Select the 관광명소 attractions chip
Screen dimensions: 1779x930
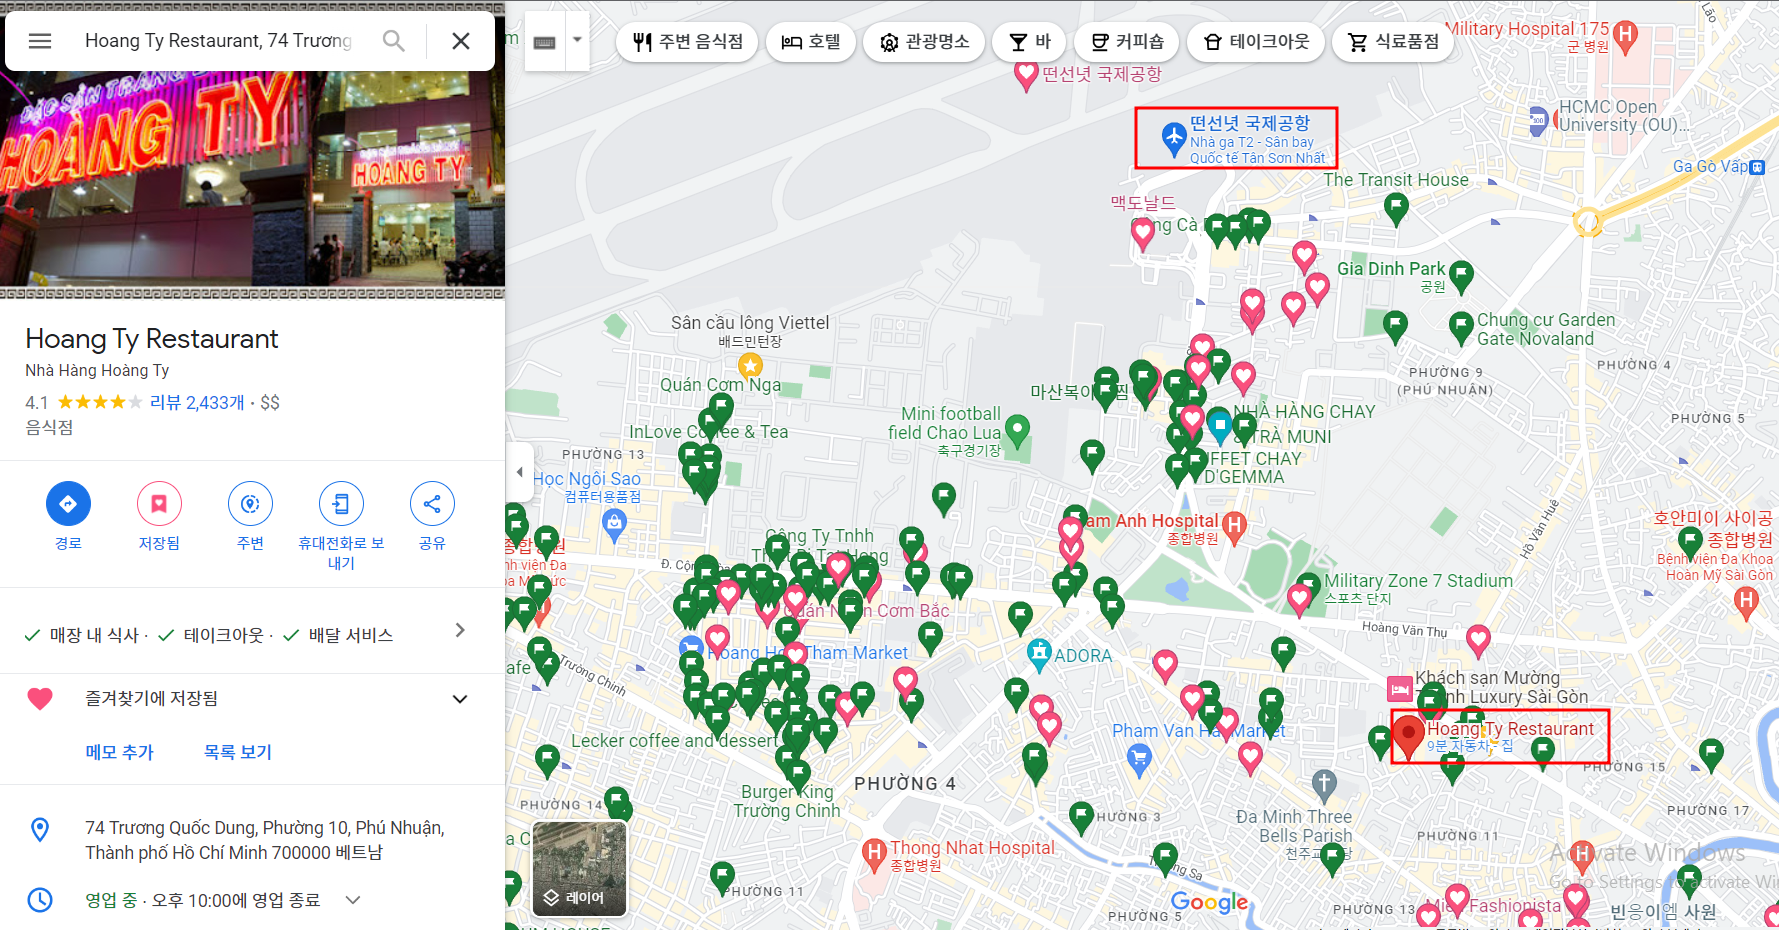[x=924, y=42]
